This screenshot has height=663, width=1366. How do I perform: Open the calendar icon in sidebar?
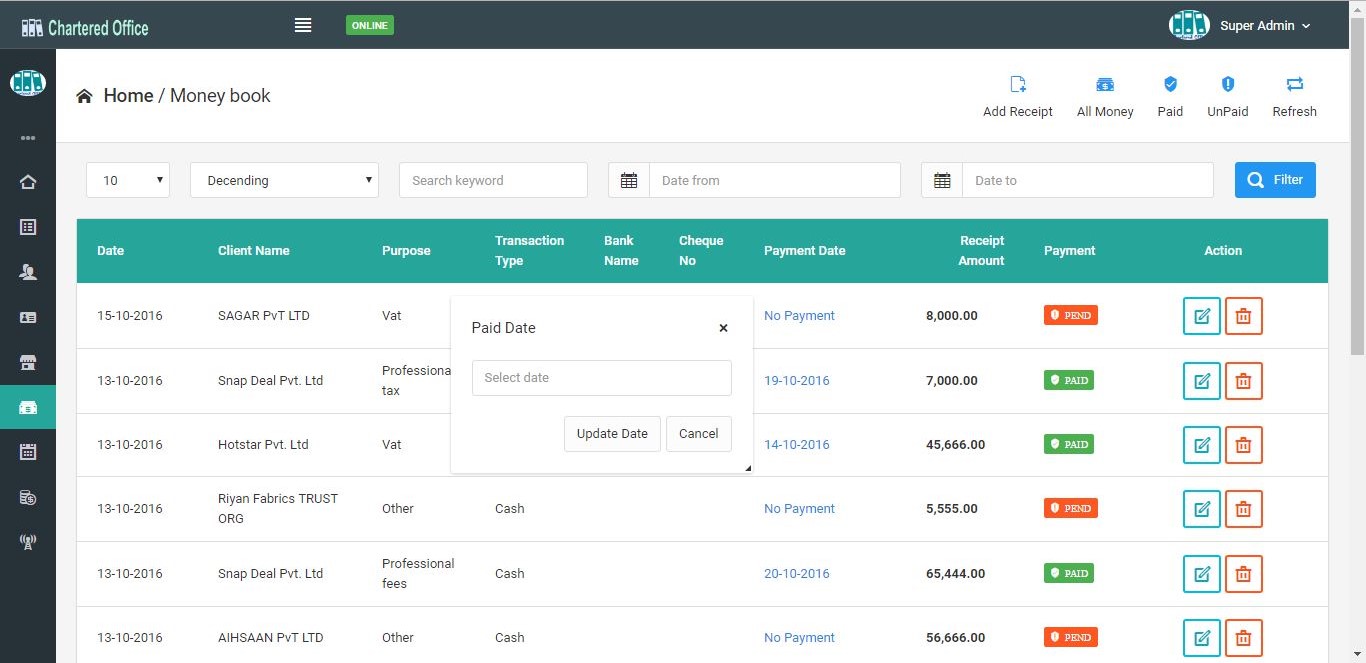pos(28,452)
